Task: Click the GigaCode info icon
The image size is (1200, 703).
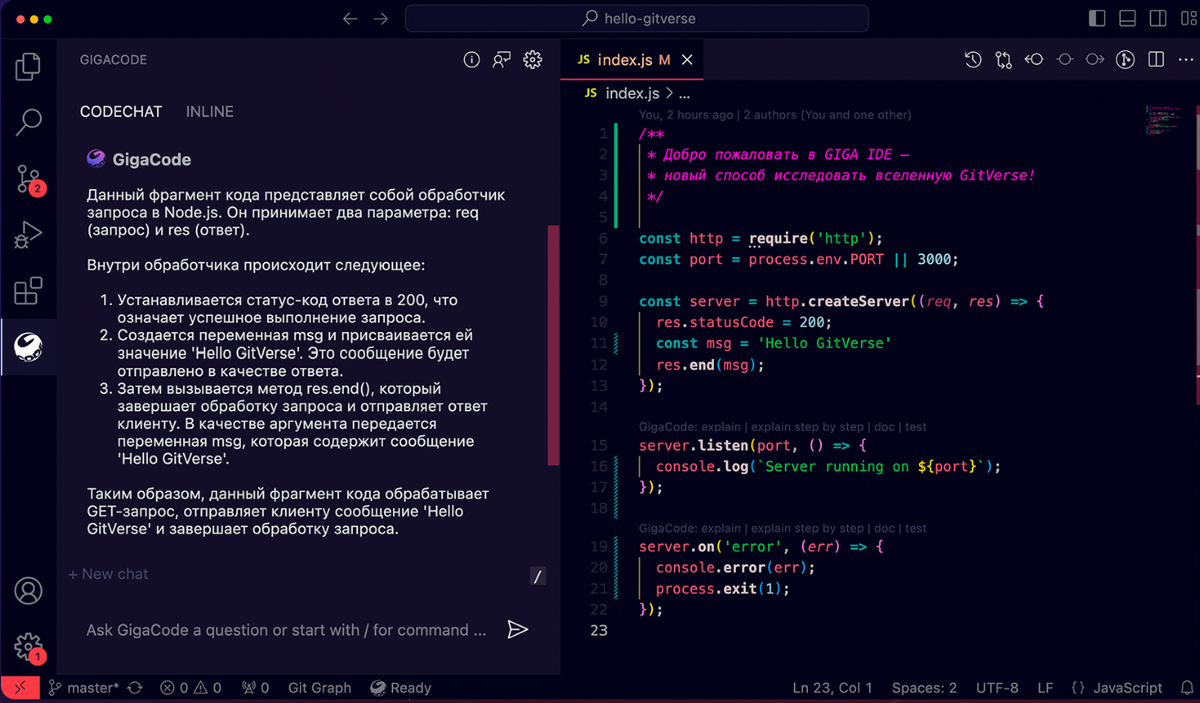Action: tap(472, 60)
